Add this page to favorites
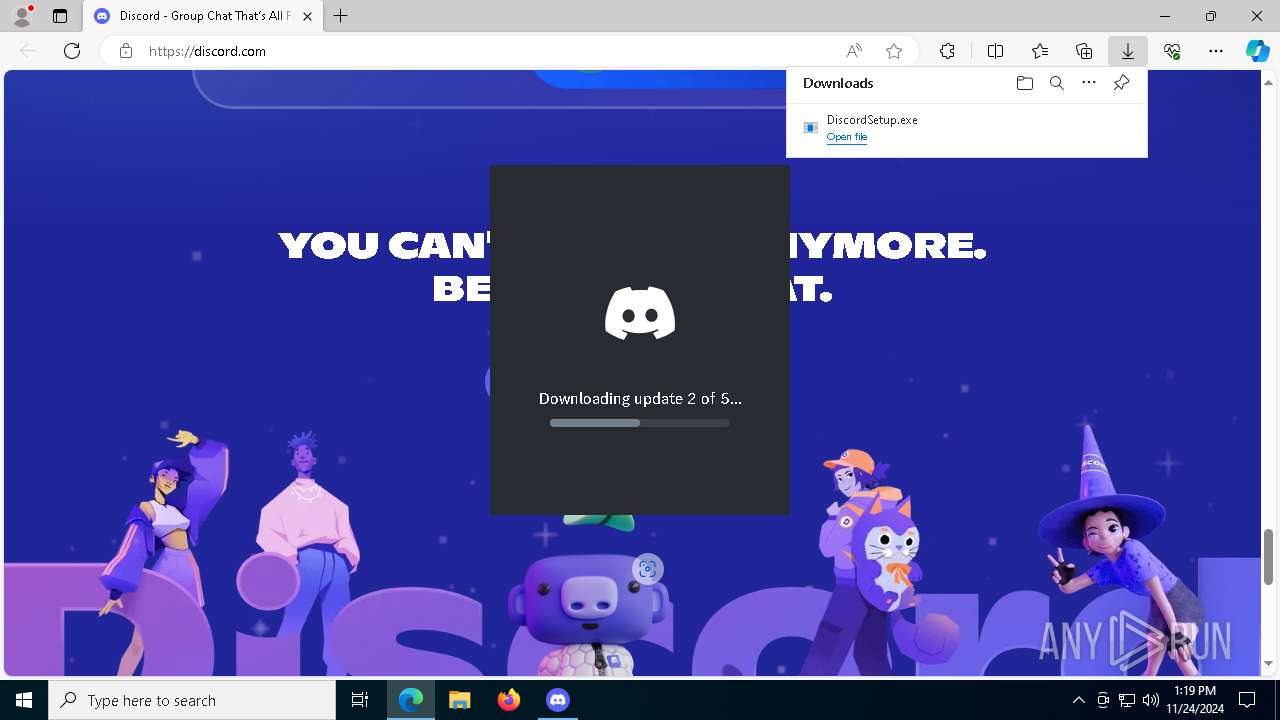1280x720 pixels. [894, 51]
